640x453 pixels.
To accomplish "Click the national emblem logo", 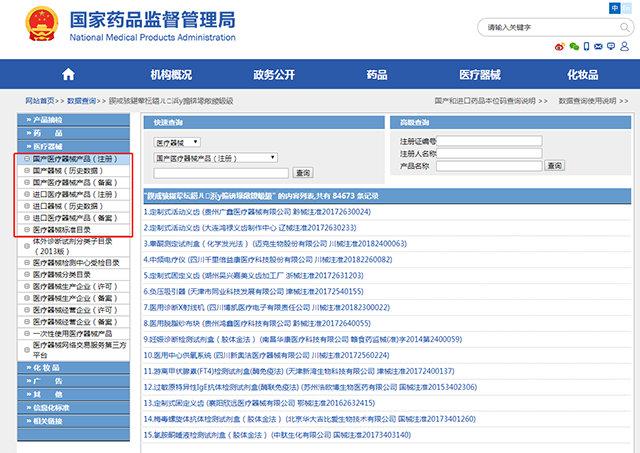I will (x=42, y=24).
